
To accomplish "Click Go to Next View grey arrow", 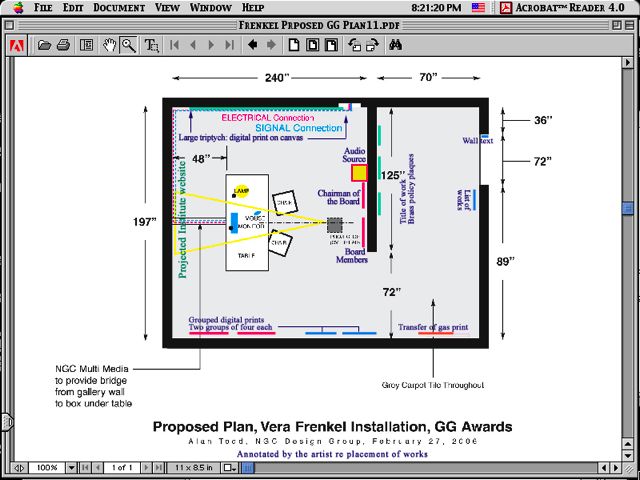I will tap(271, 44).
